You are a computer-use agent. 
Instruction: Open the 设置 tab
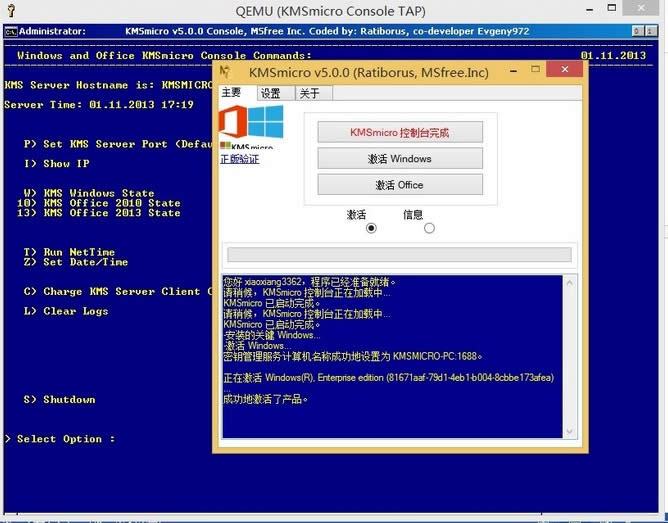(270, 94)
